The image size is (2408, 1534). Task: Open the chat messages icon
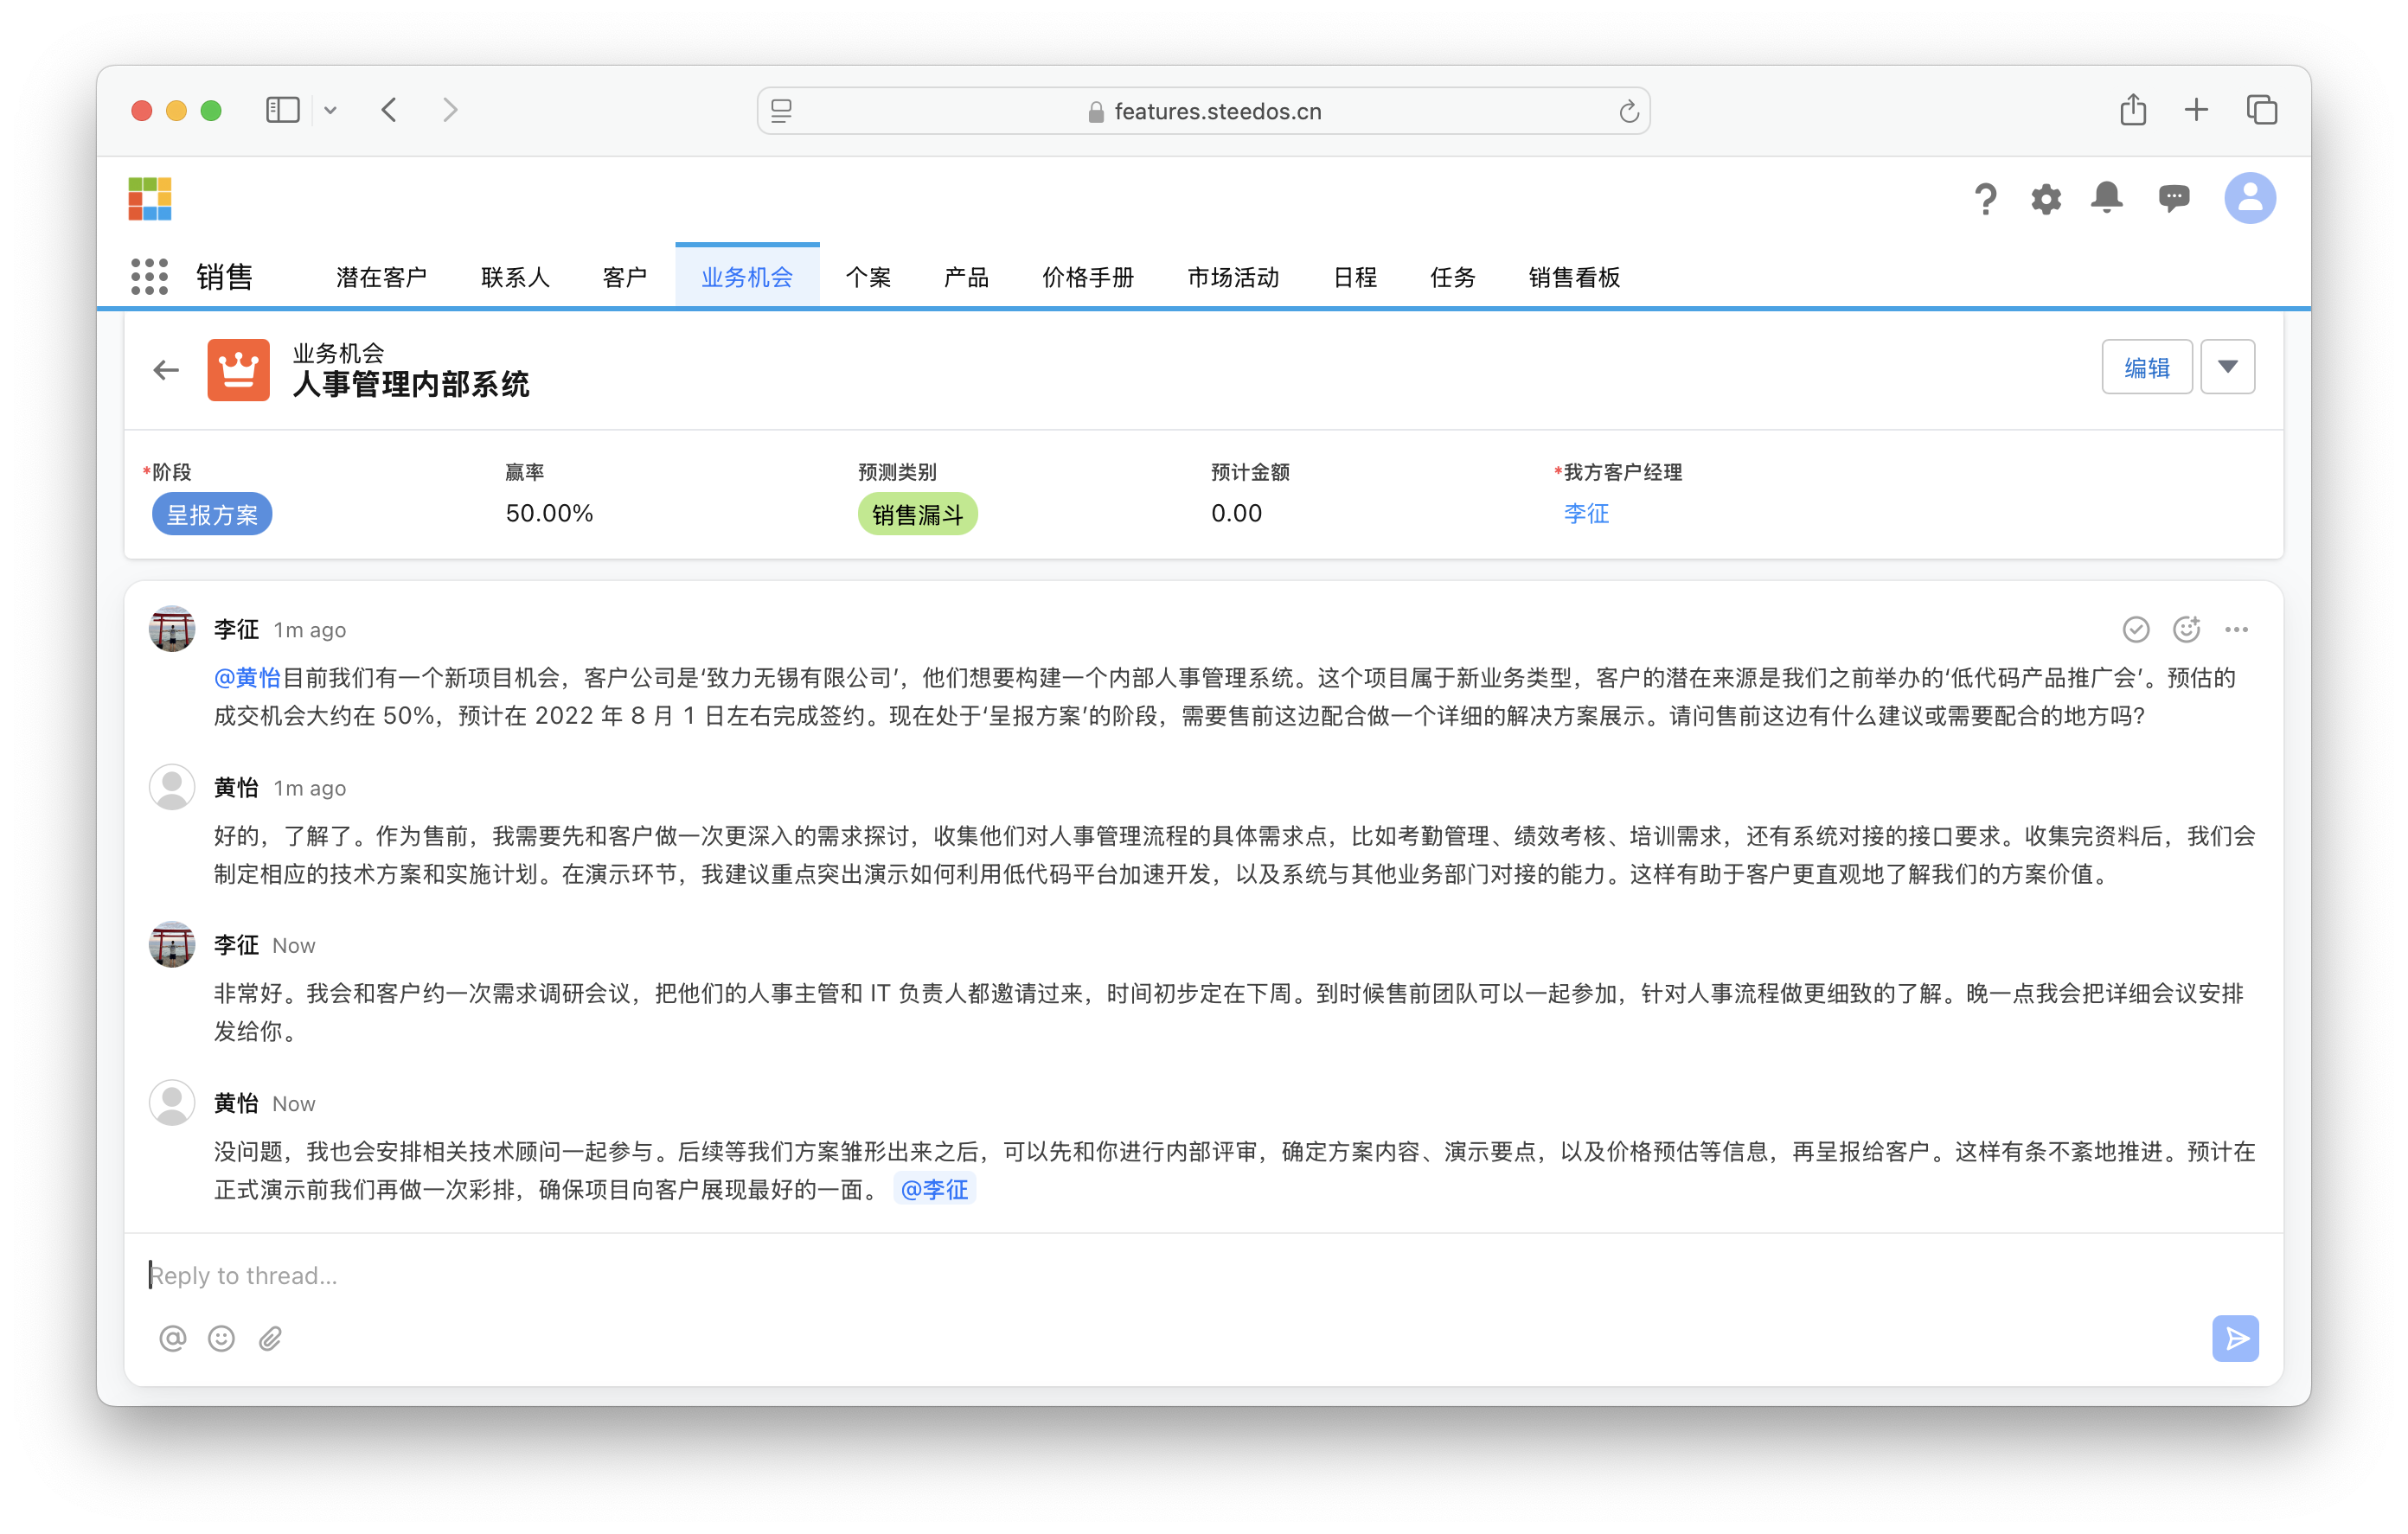[x=2173, y=198]
